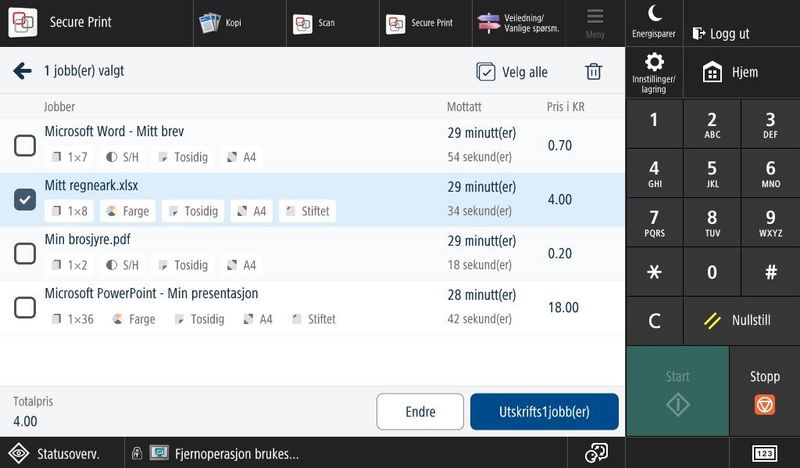Click 1×36 tag on PowerPoint job
Screen dimensions: 800x468
pyautogui.click(x=72, y=319)
